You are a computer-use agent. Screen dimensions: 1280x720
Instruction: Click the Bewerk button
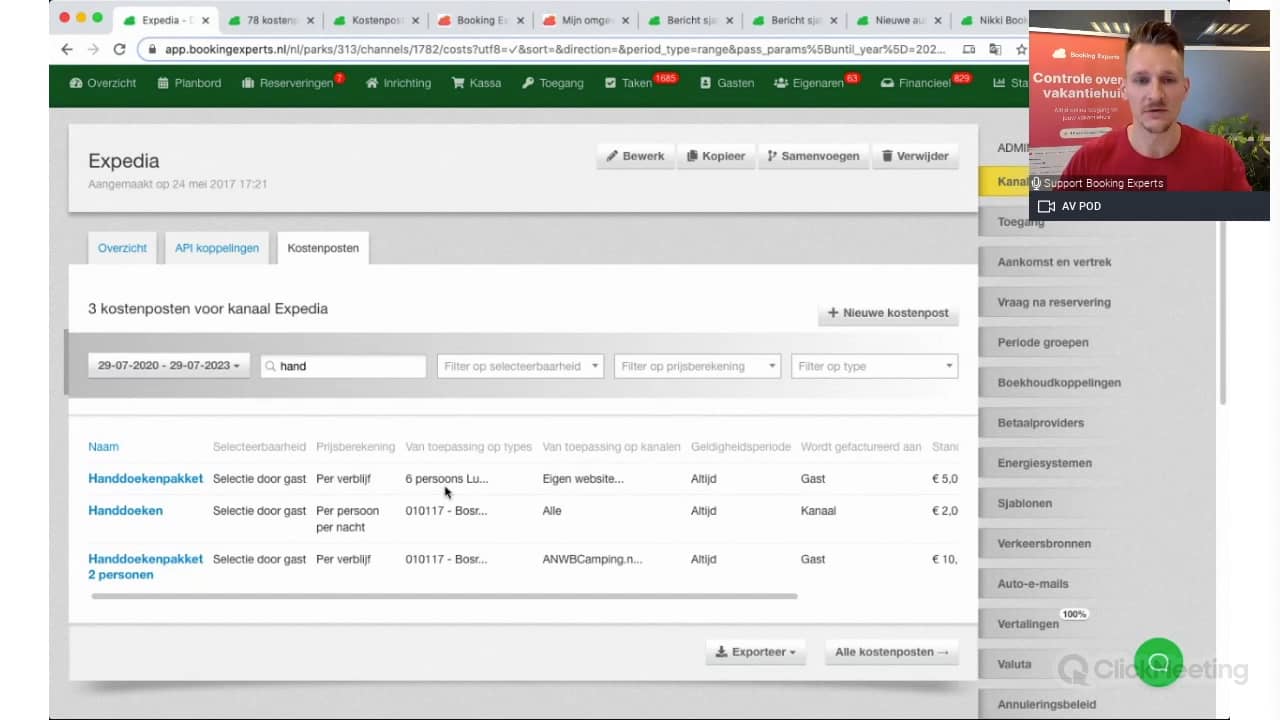(635, 156)
